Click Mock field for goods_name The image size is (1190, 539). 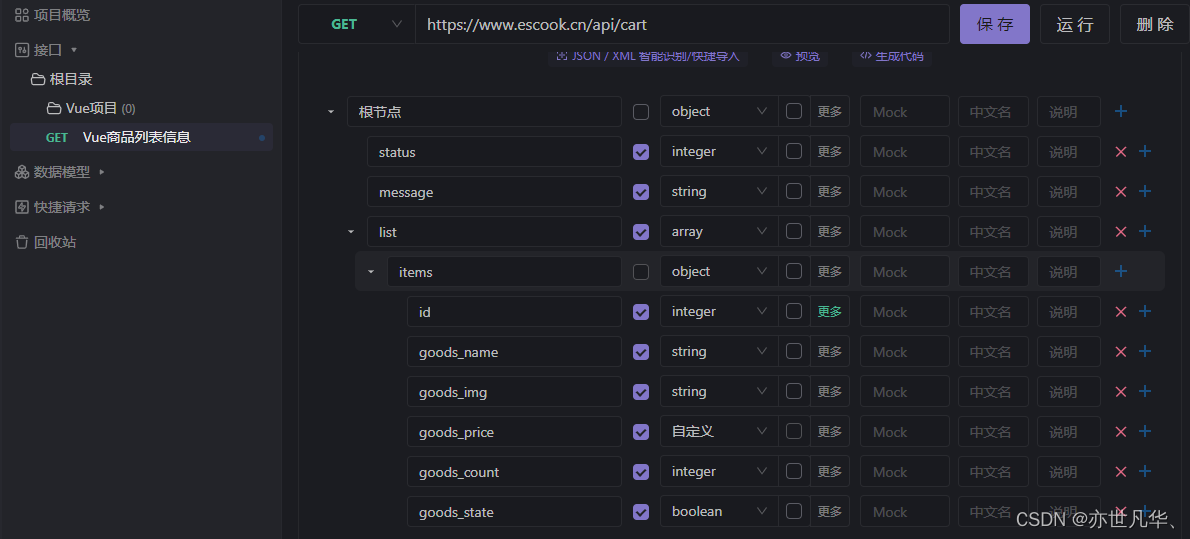click(904, 352)
